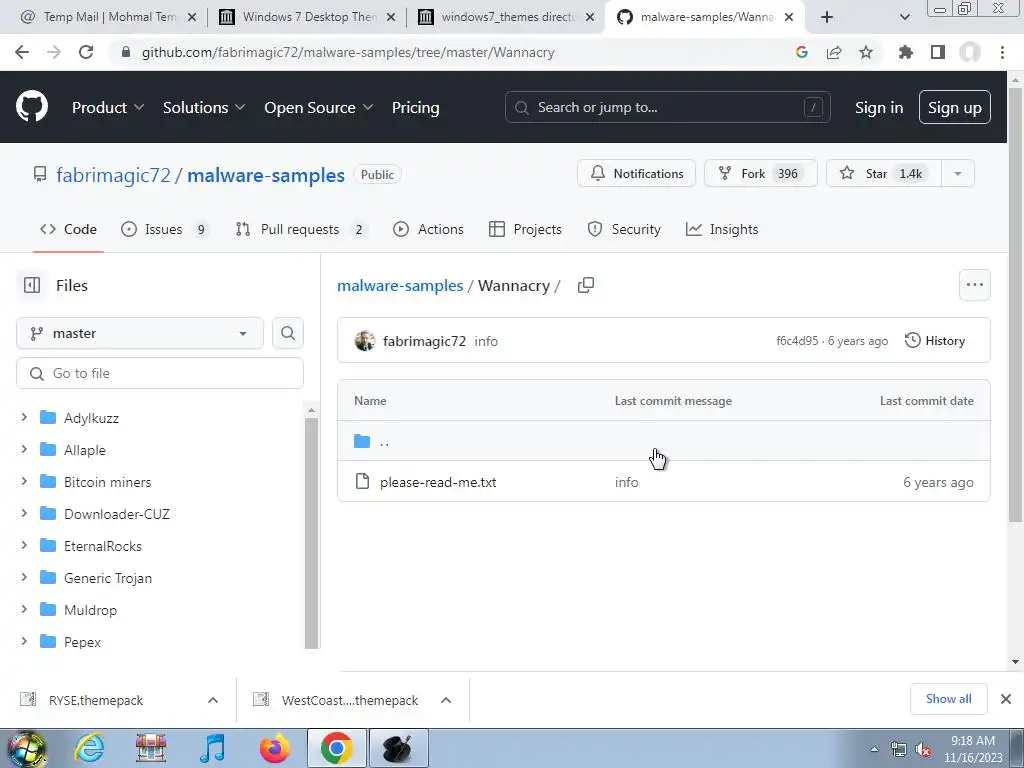
Task: Click the Go to file input
Action: click(160, 373)
